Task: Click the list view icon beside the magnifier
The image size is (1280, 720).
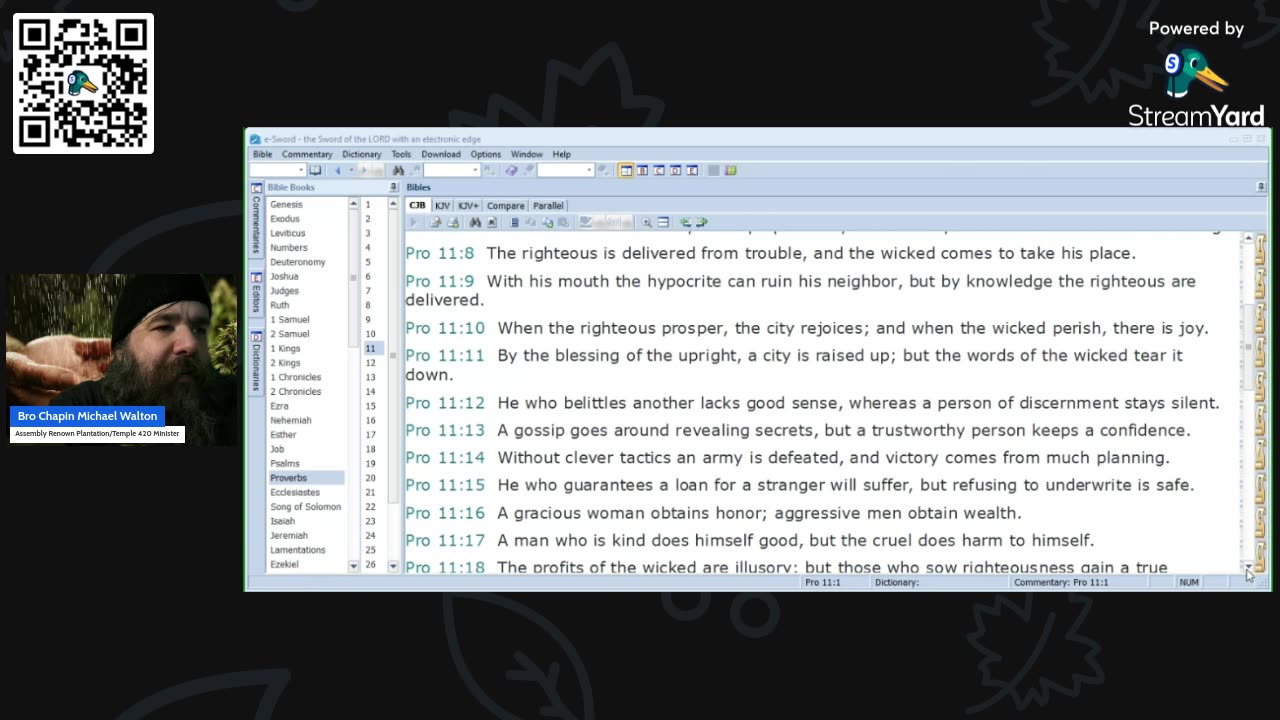Action: click(663, 222)
